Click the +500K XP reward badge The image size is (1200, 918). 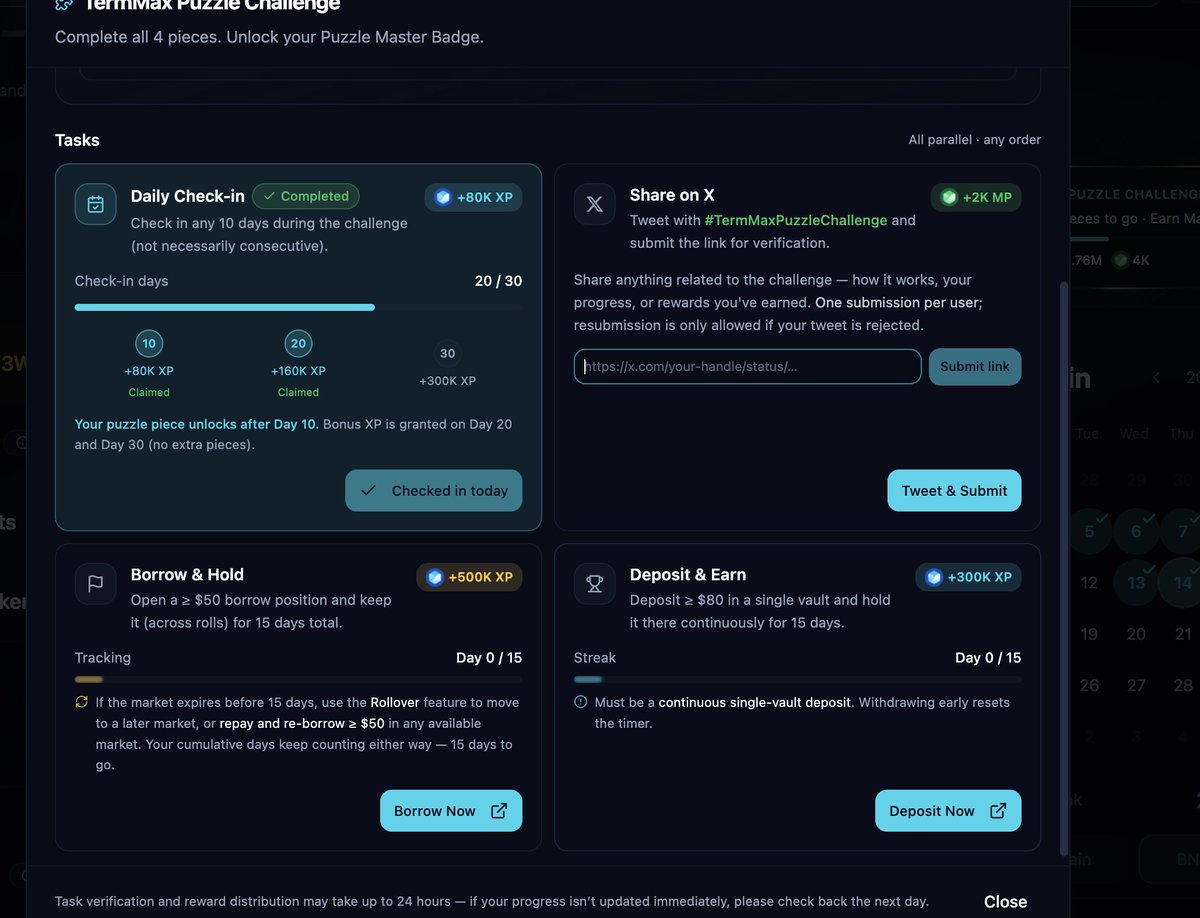coord(469,577)
